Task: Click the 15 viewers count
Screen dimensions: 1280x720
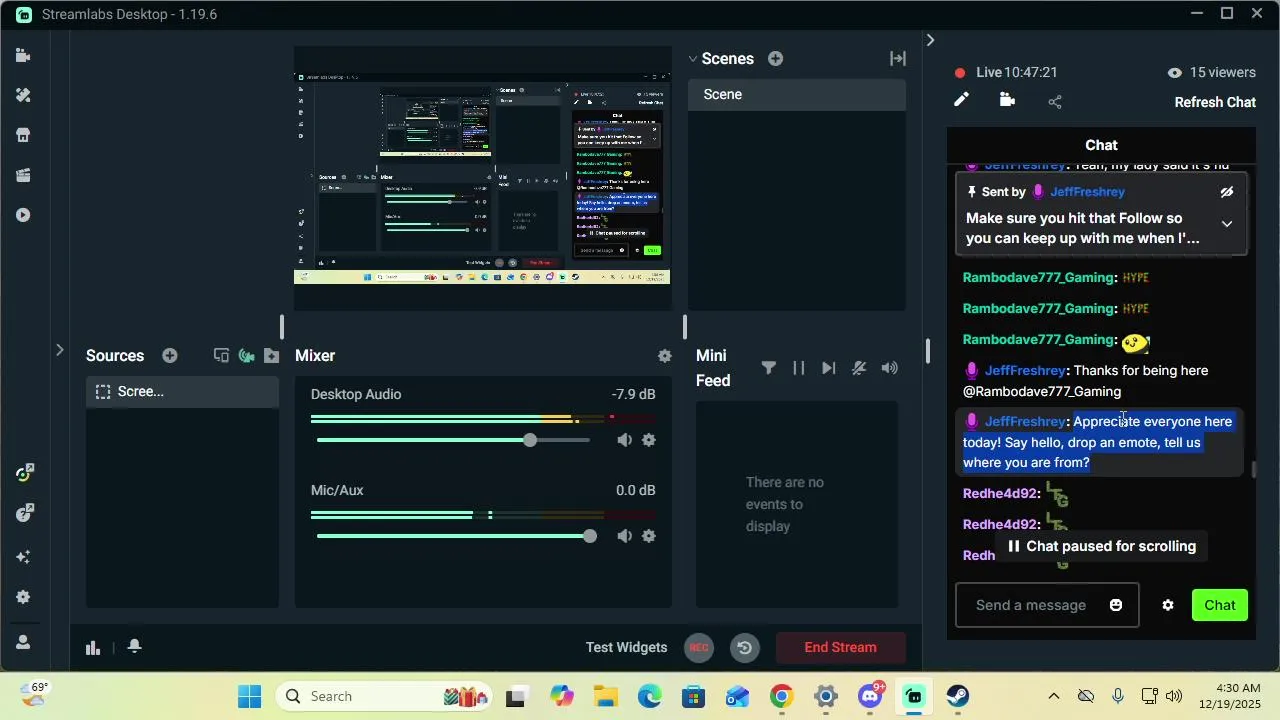Action: point(1211,72)
